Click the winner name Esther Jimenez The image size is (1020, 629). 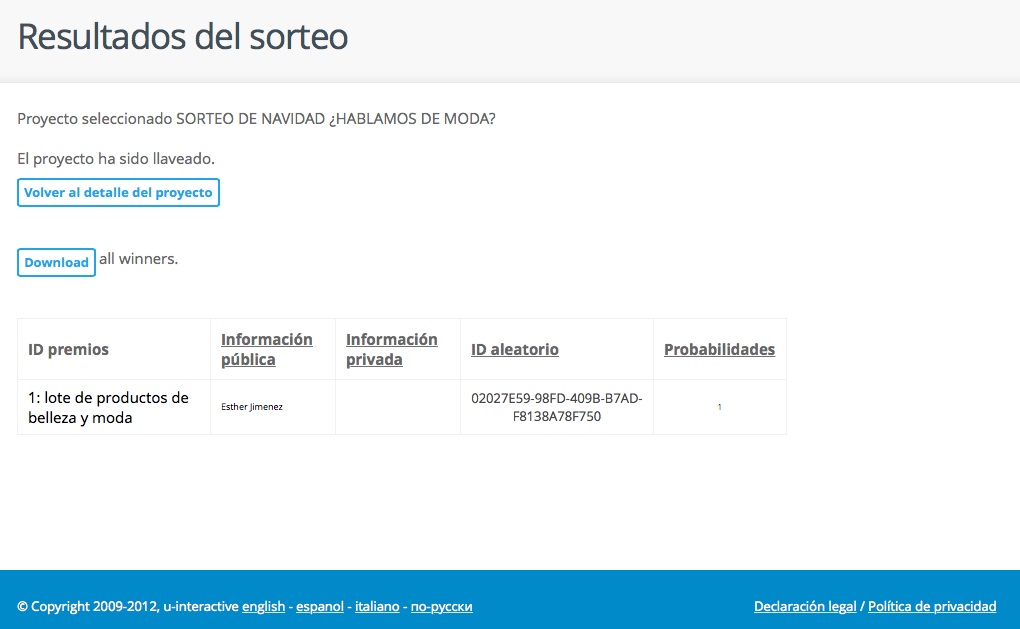point(252,407)
